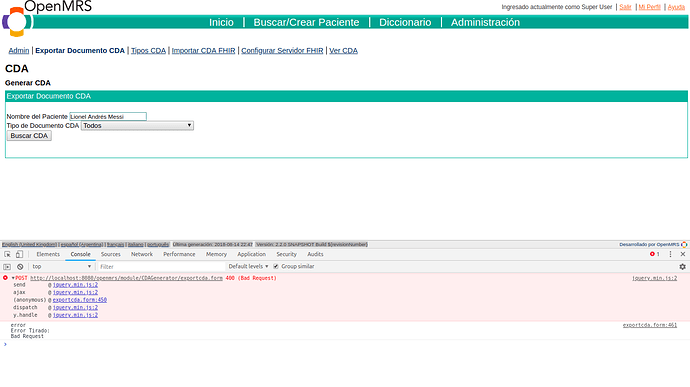The image size is (690, 387).
Task: Open jquery.min.js:2 link in y.handle row
Action: pyautogui.click(x=75, y=315)
